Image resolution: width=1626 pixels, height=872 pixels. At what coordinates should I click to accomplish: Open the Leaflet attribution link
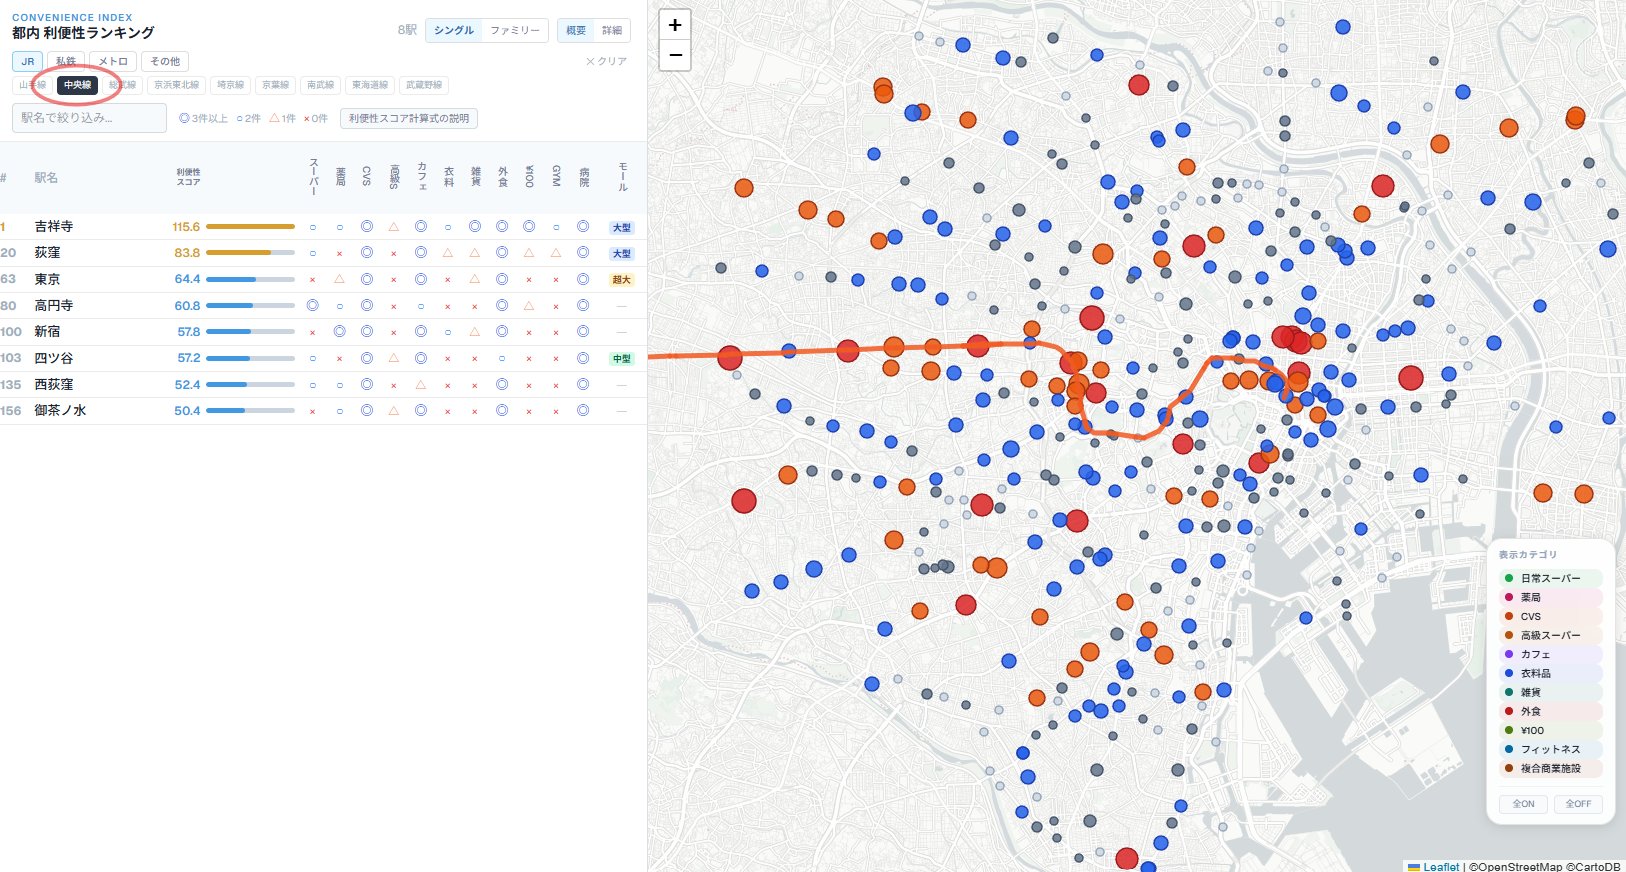point(1441,866)
